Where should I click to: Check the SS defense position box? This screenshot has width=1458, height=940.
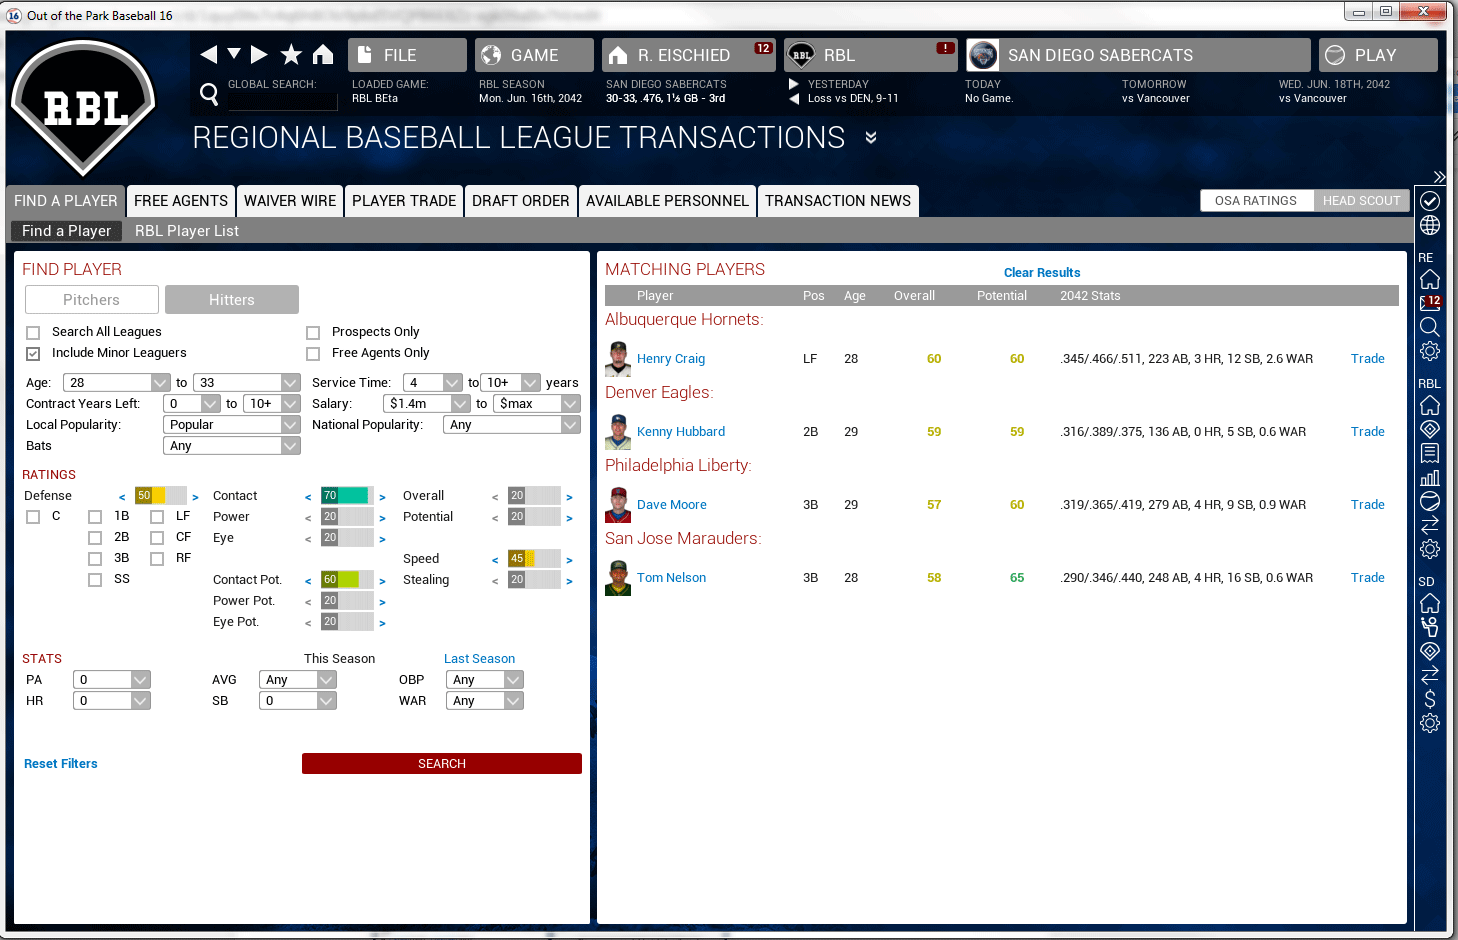point(95,580)
